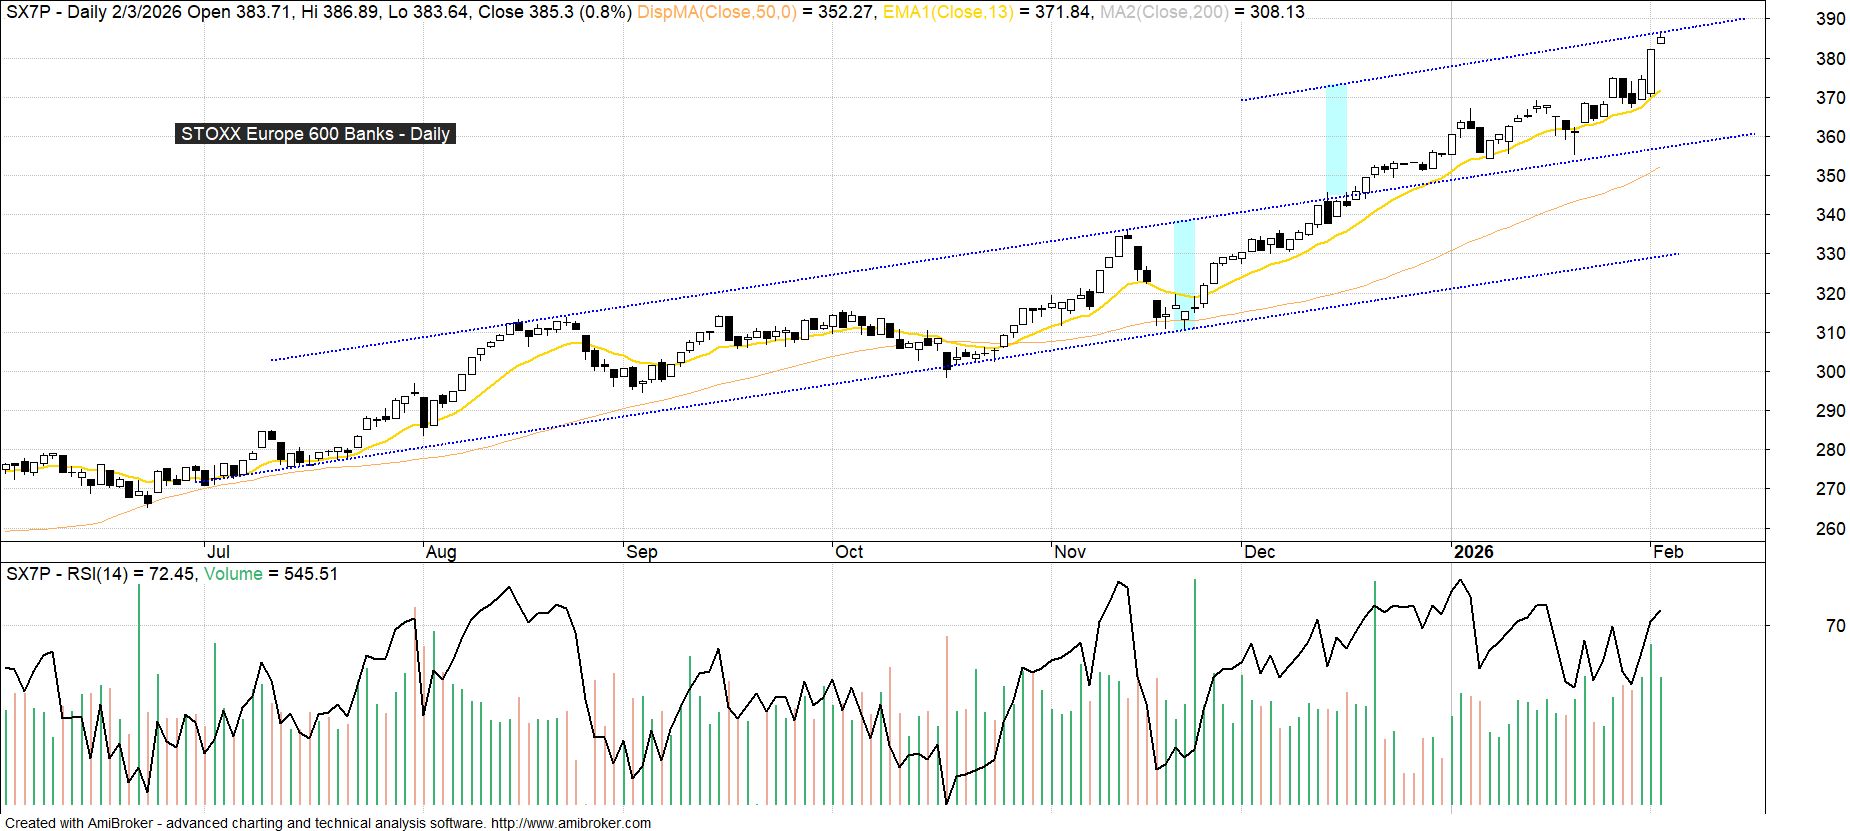Select the Feb label on time axis
Image resolution: width=1850 pixels, height=831 pixels.
tap(1668, 552)
